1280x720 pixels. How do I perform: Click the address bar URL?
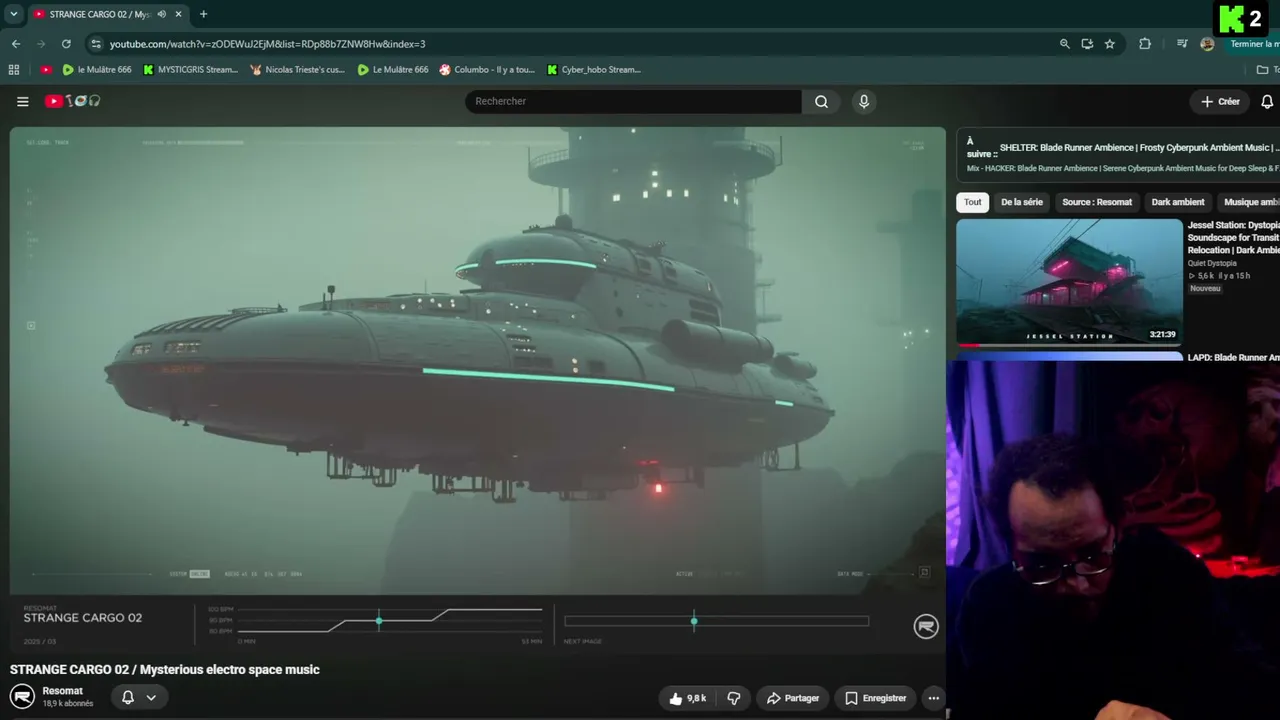pyautogui.click(x=267, y=44)
